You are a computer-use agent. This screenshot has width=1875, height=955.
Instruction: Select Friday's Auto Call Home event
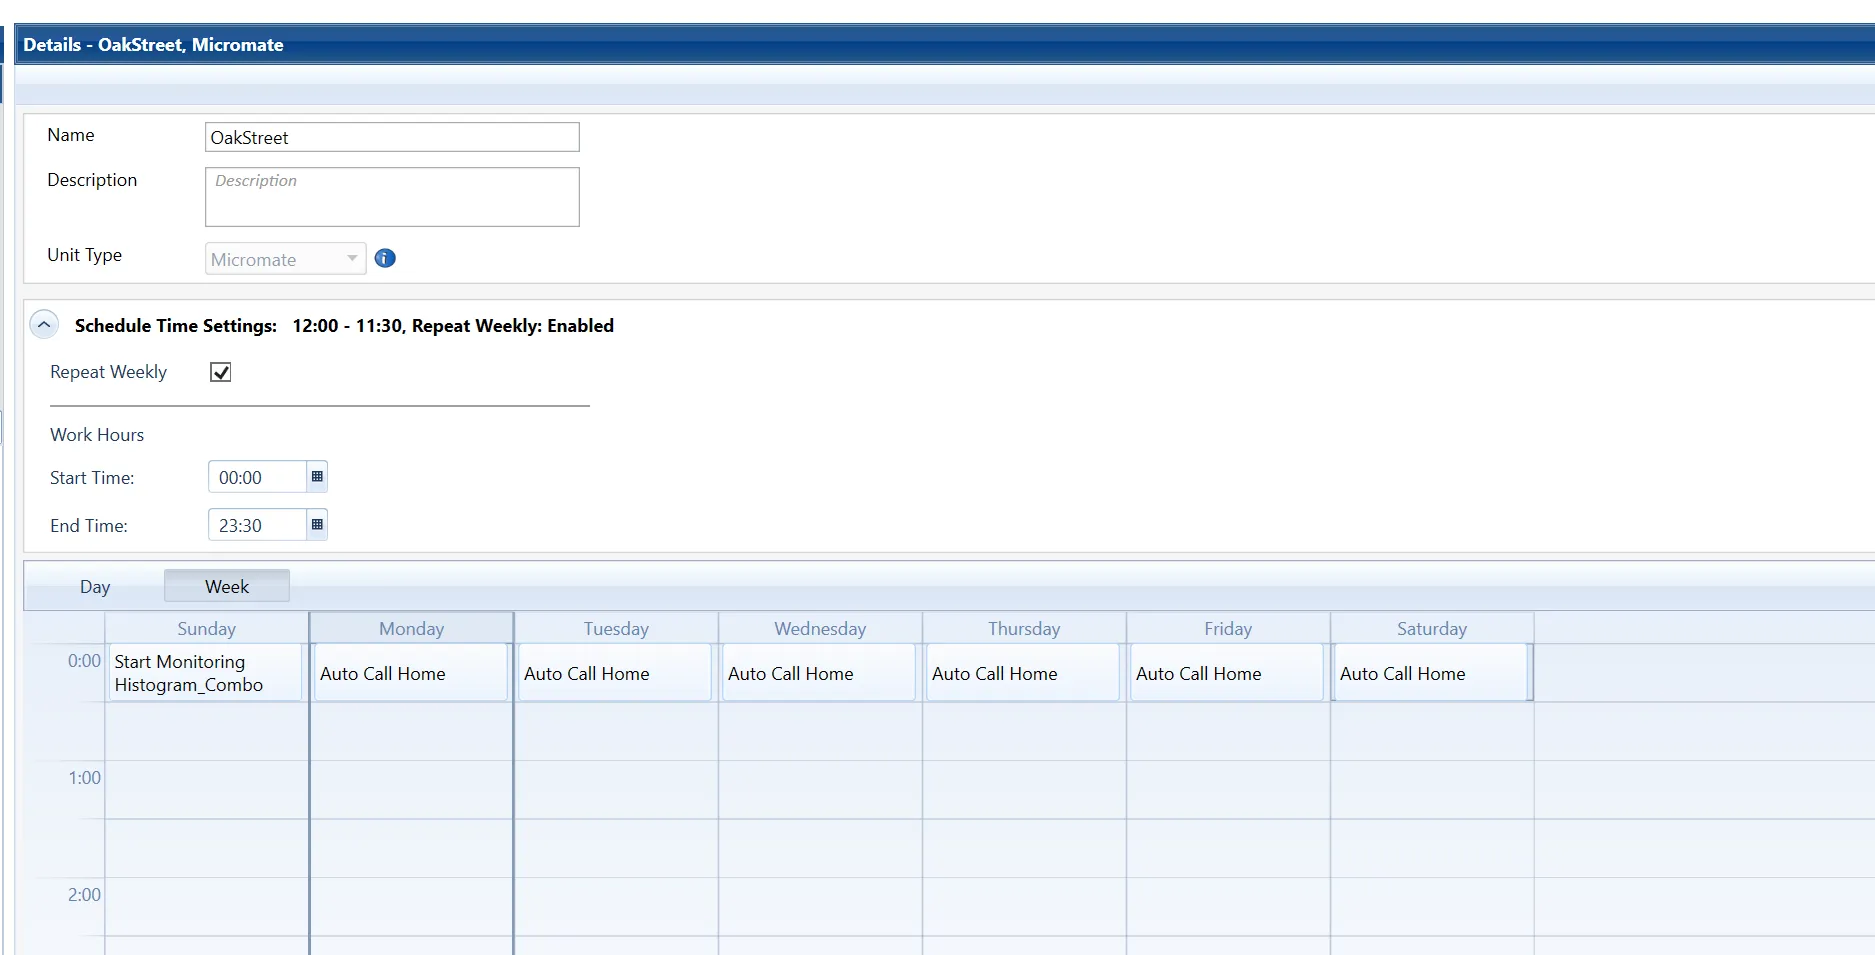(1226, 673)
